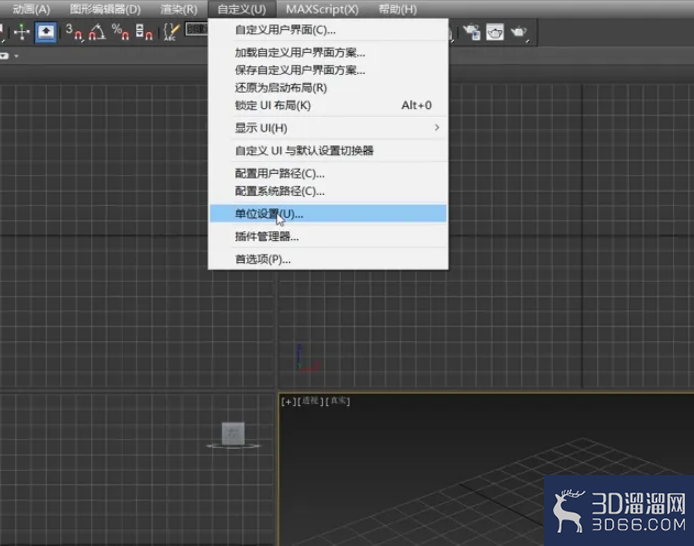
Task: Click render production teapot icon
Action: 519,32
